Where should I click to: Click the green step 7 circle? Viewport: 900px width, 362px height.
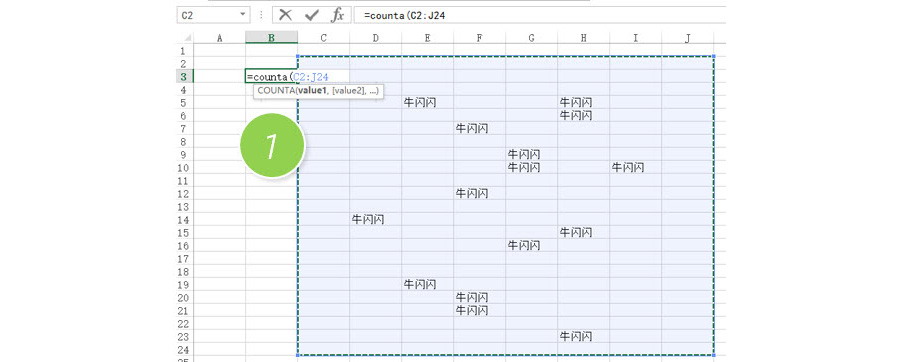pos(271,146)
